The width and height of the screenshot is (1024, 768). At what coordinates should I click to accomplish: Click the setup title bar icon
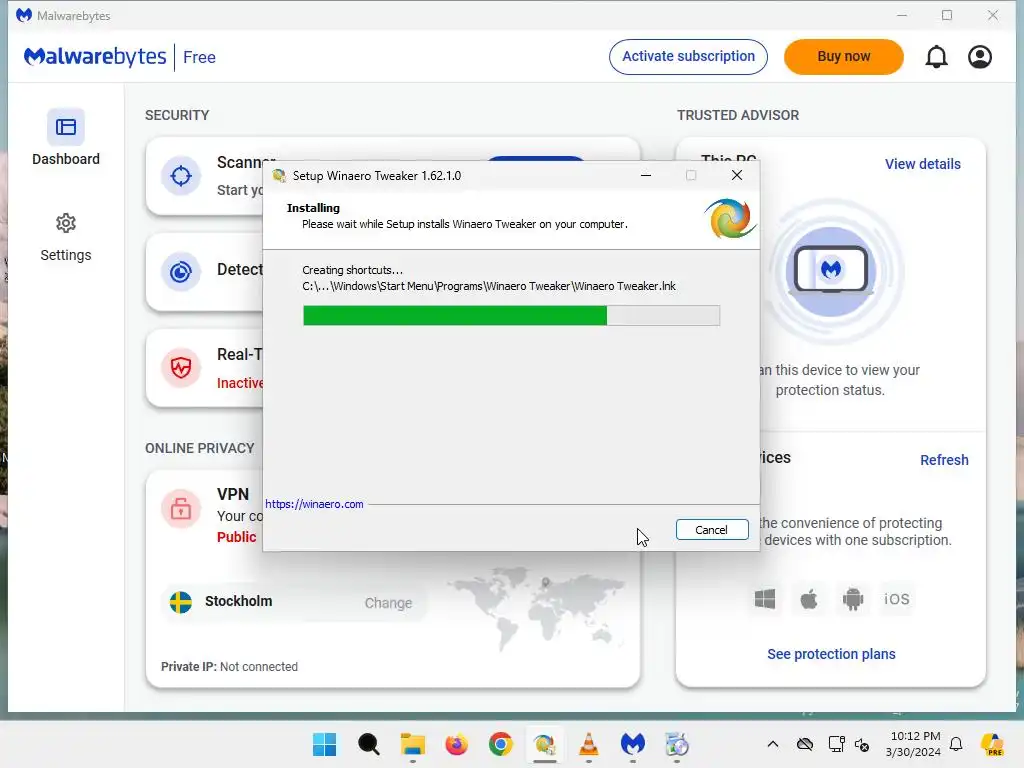click(280, 176)
